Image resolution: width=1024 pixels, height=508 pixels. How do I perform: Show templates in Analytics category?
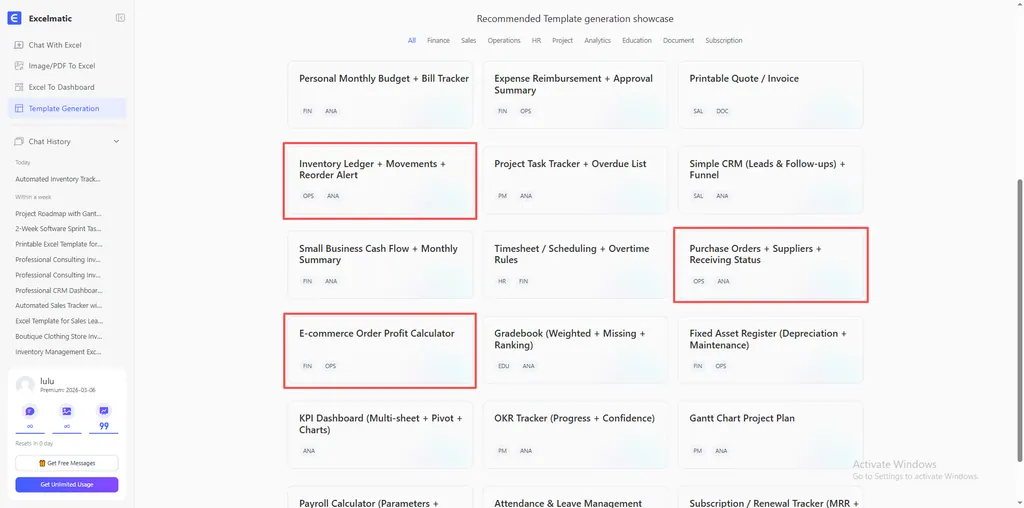point(597,41)
